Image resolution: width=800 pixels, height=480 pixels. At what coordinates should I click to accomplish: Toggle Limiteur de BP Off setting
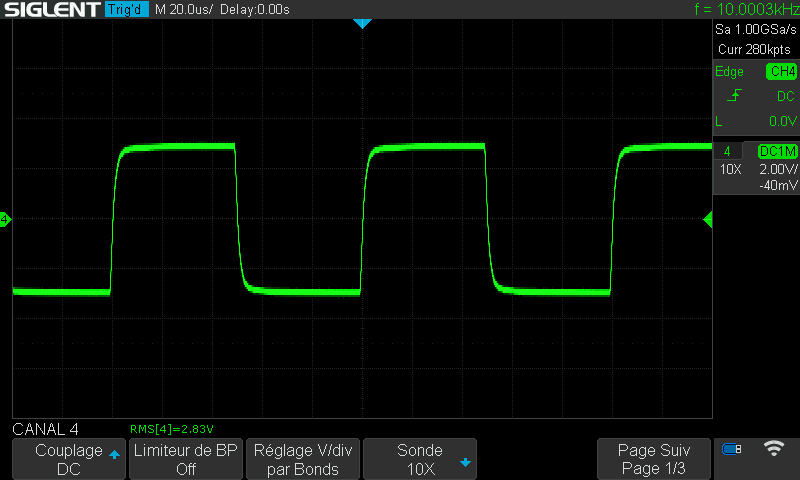(186, 459)
